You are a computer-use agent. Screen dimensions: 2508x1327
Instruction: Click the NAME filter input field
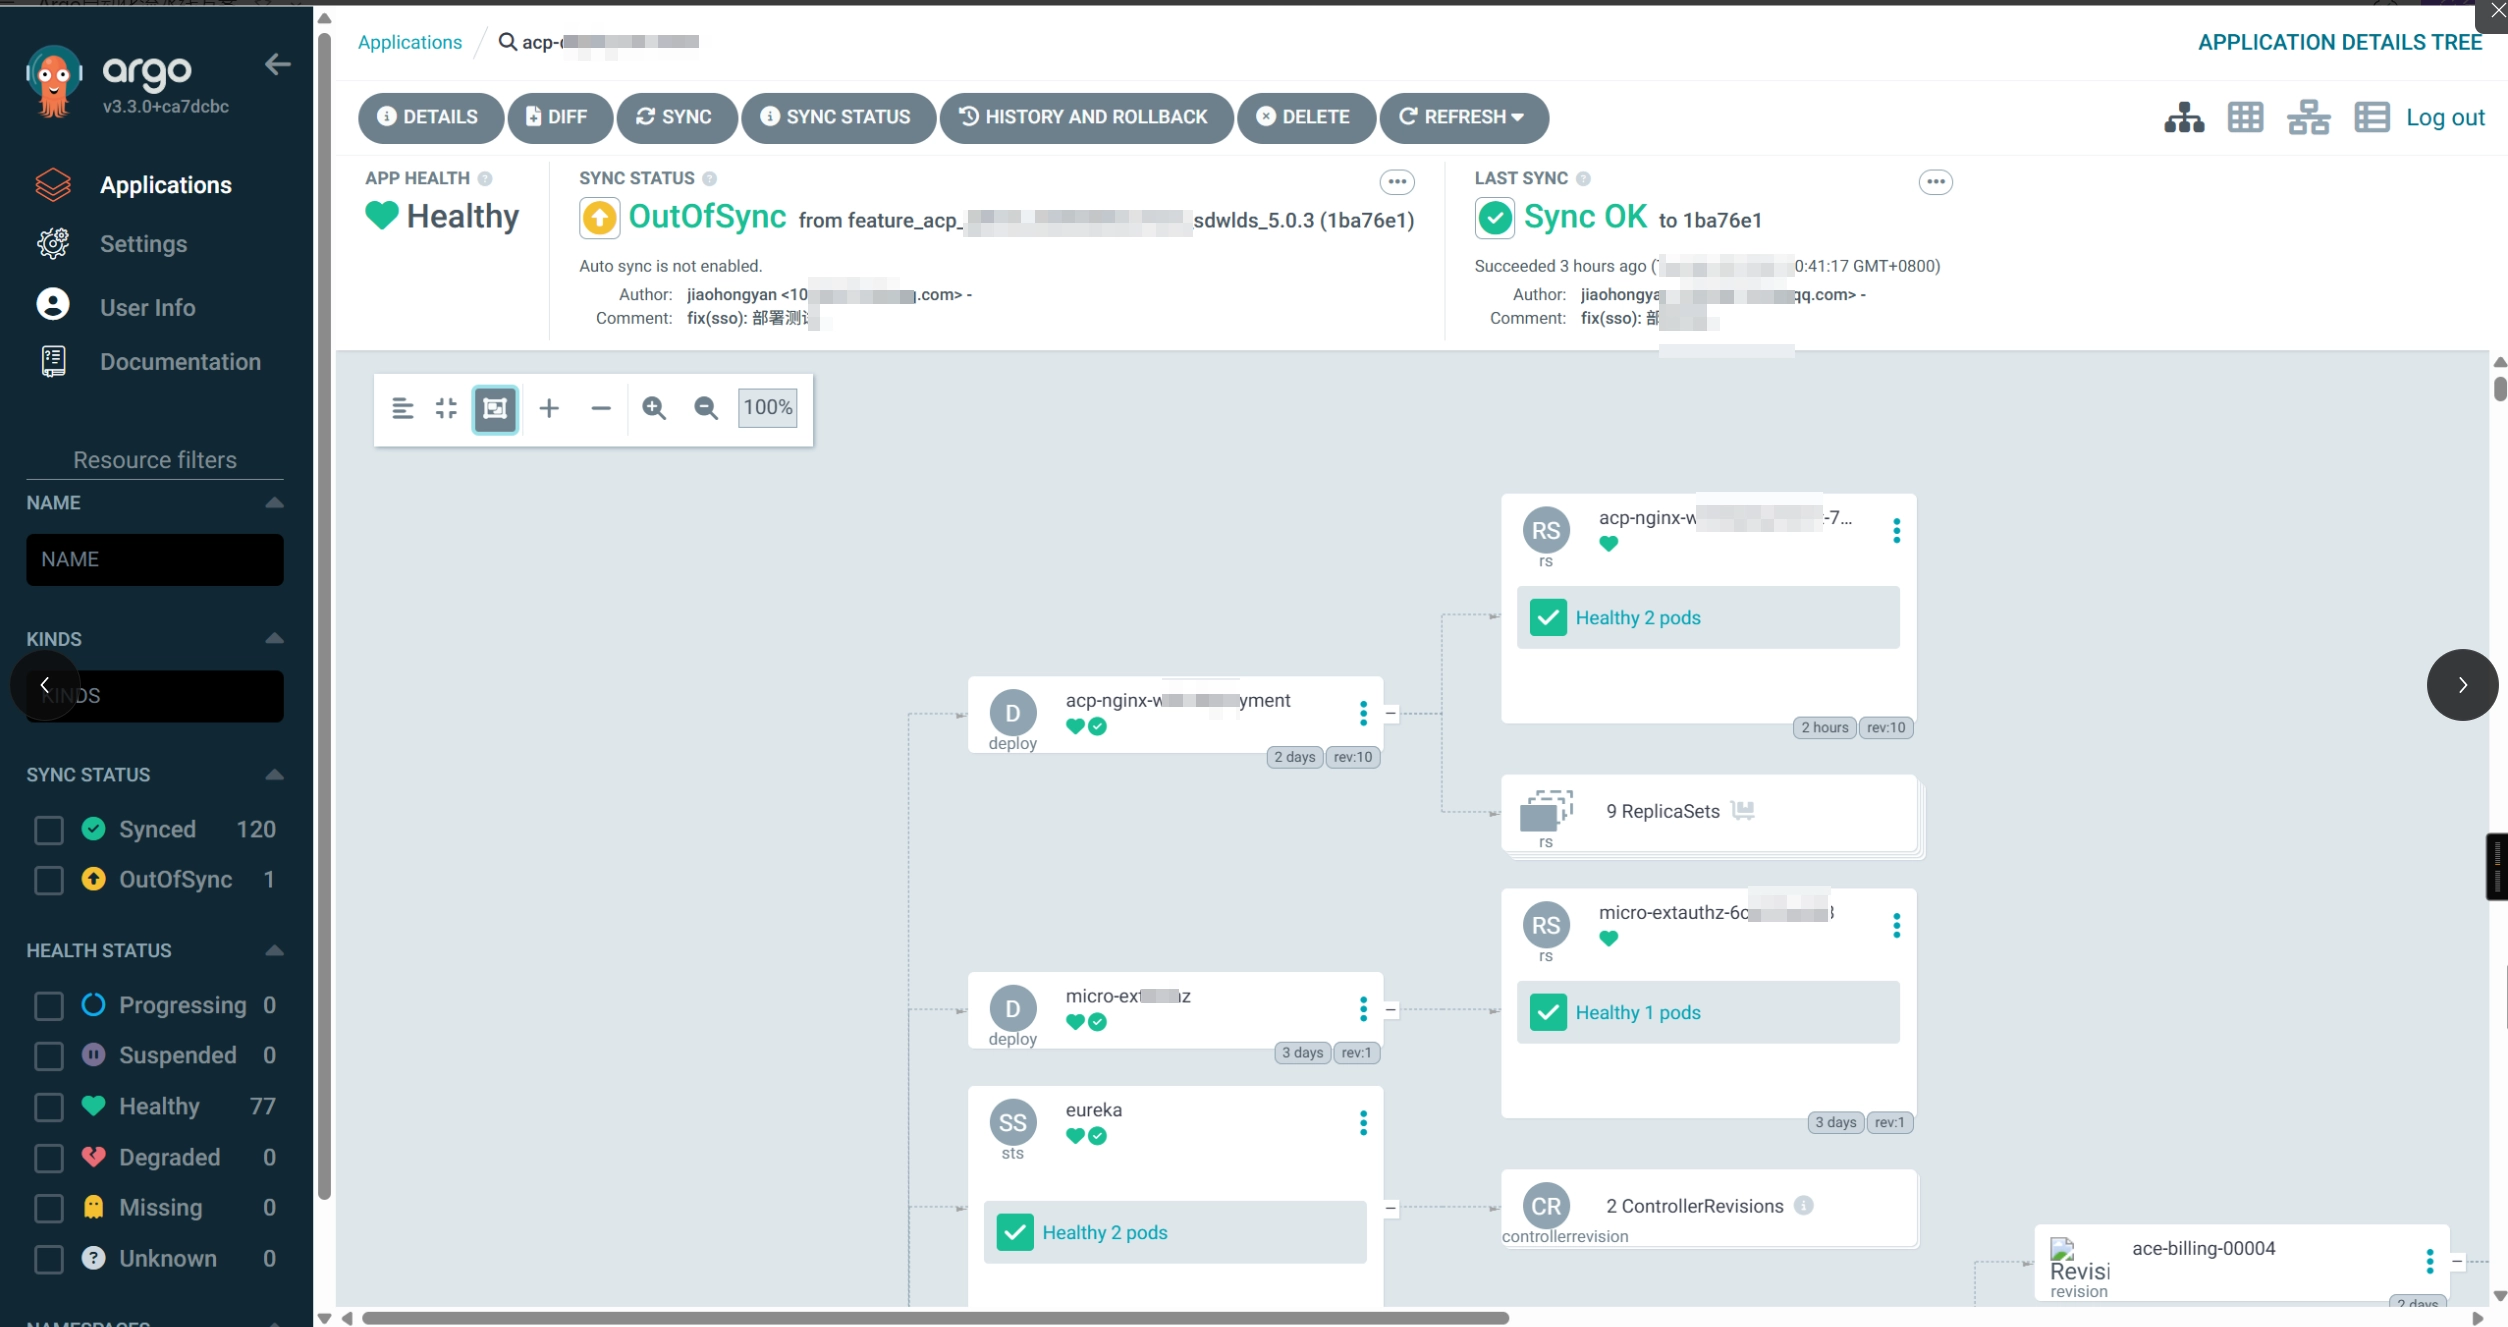155,560
